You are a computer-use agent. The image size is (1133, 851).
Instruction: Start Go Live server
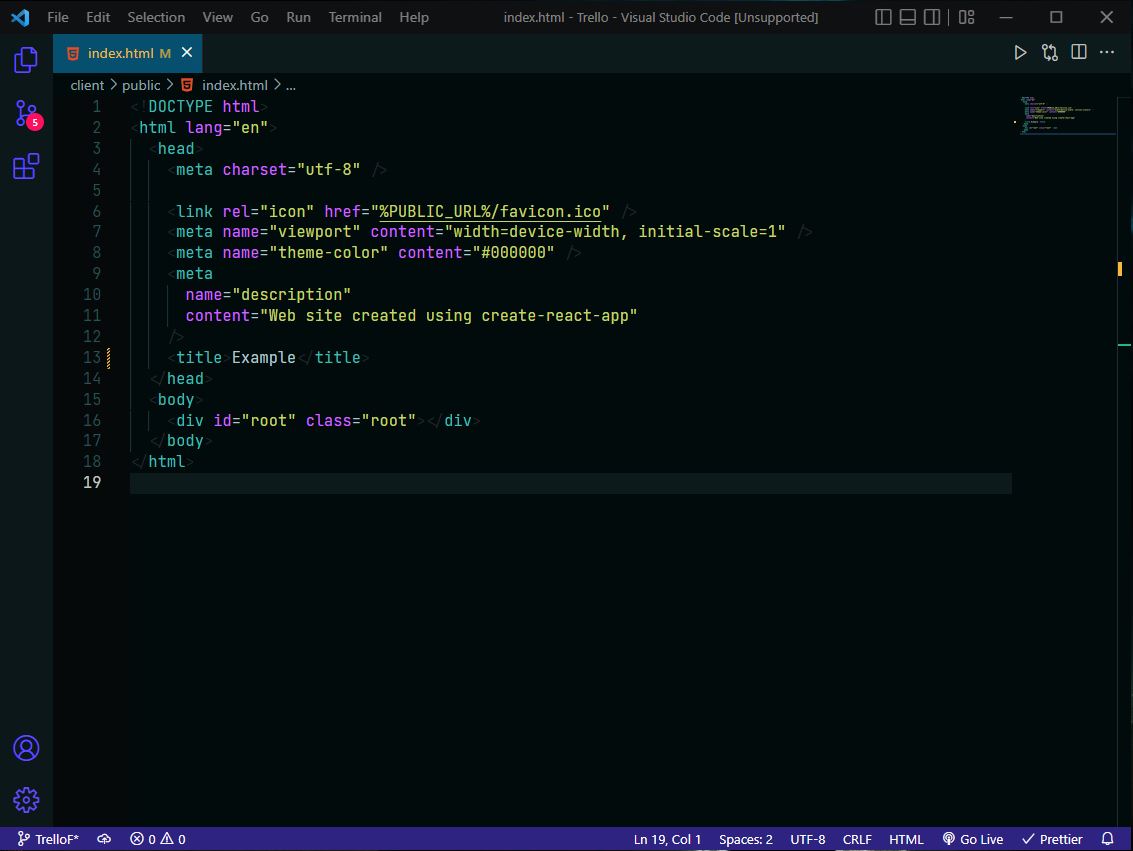tap(972, 839)
